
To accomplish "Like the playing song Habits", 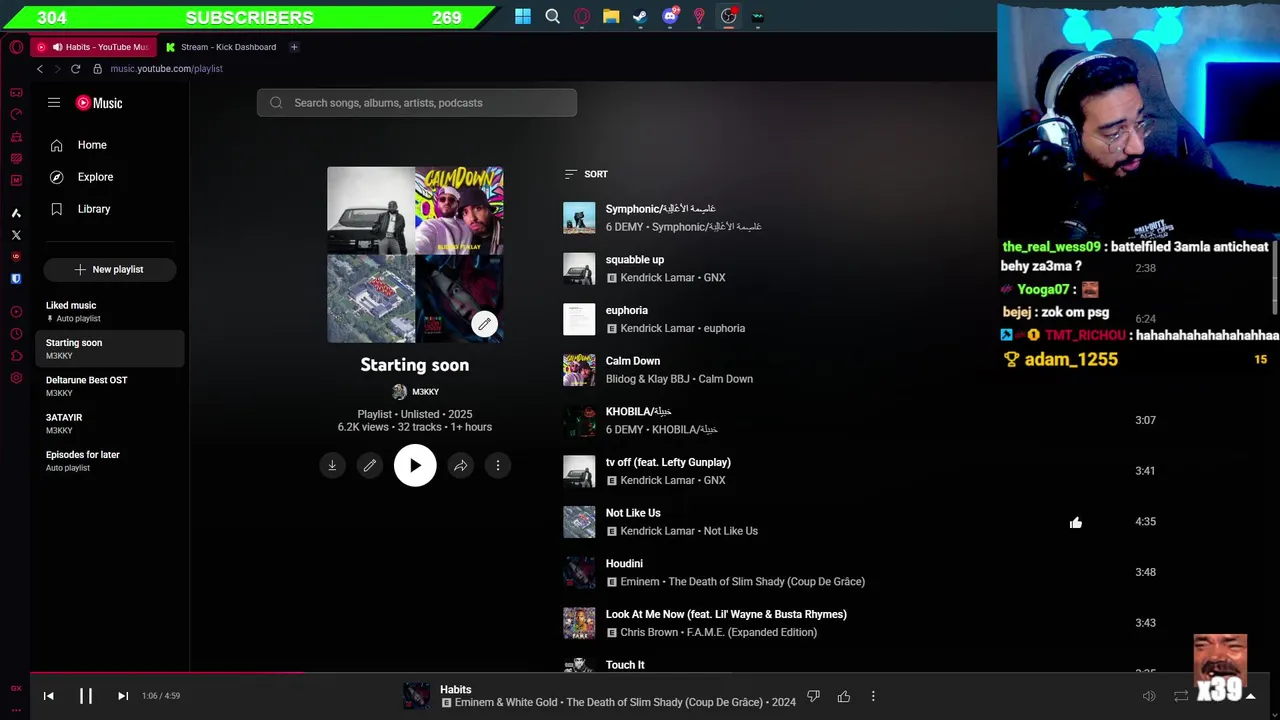I will coord(844,696).
